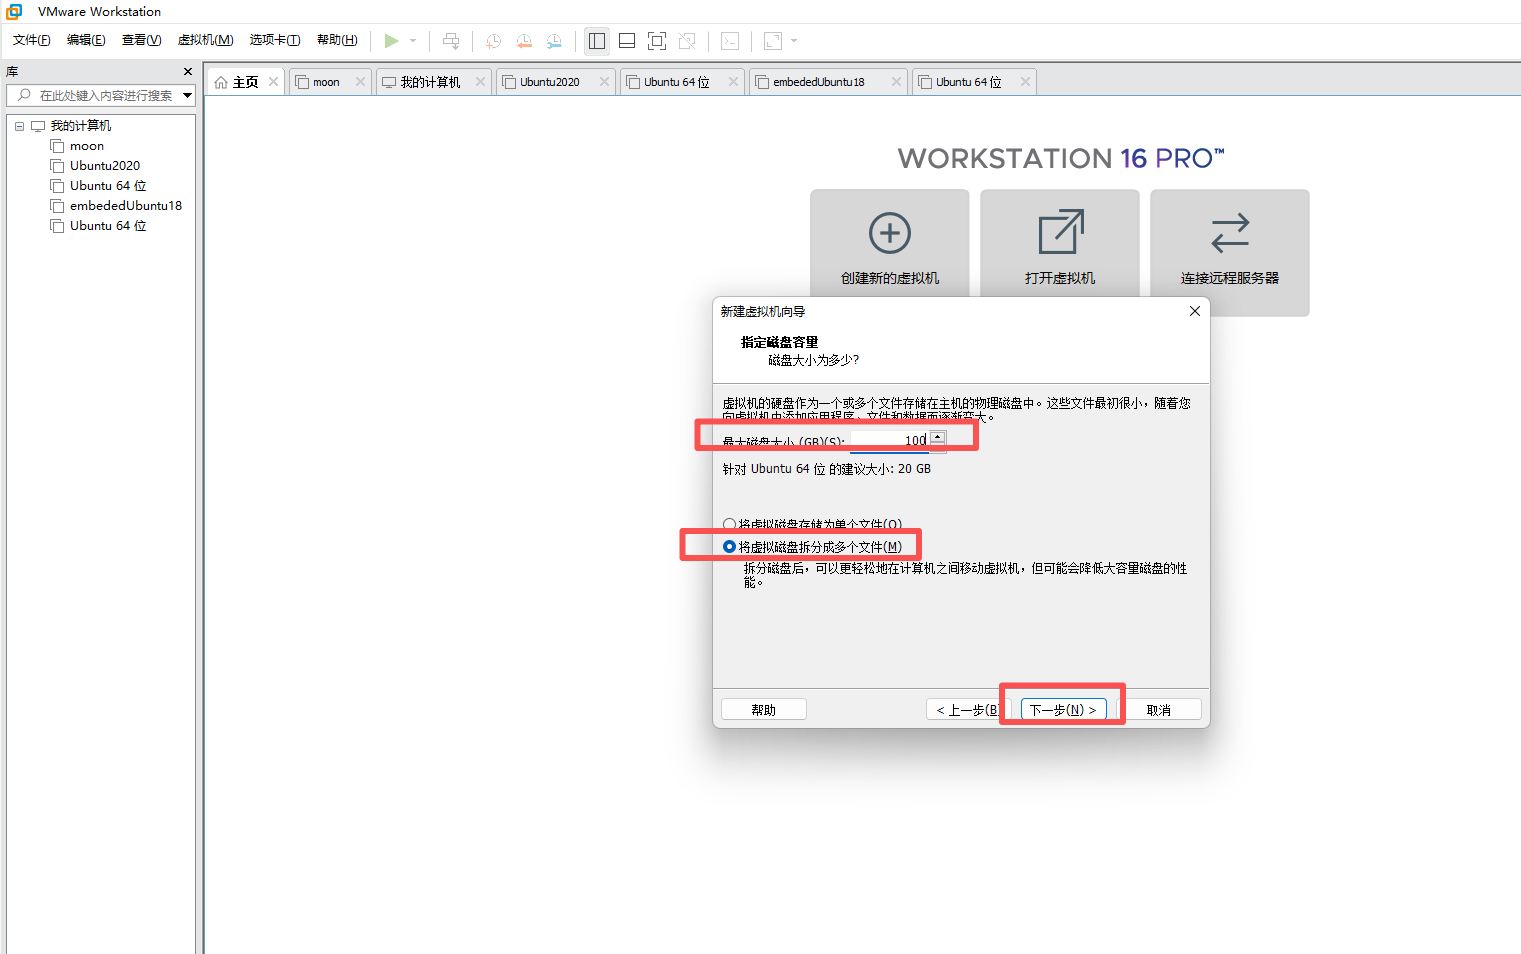Open the 编辑(E) menu
The height and width of the screenshot is (954, 1521).
tap(86, 40)
